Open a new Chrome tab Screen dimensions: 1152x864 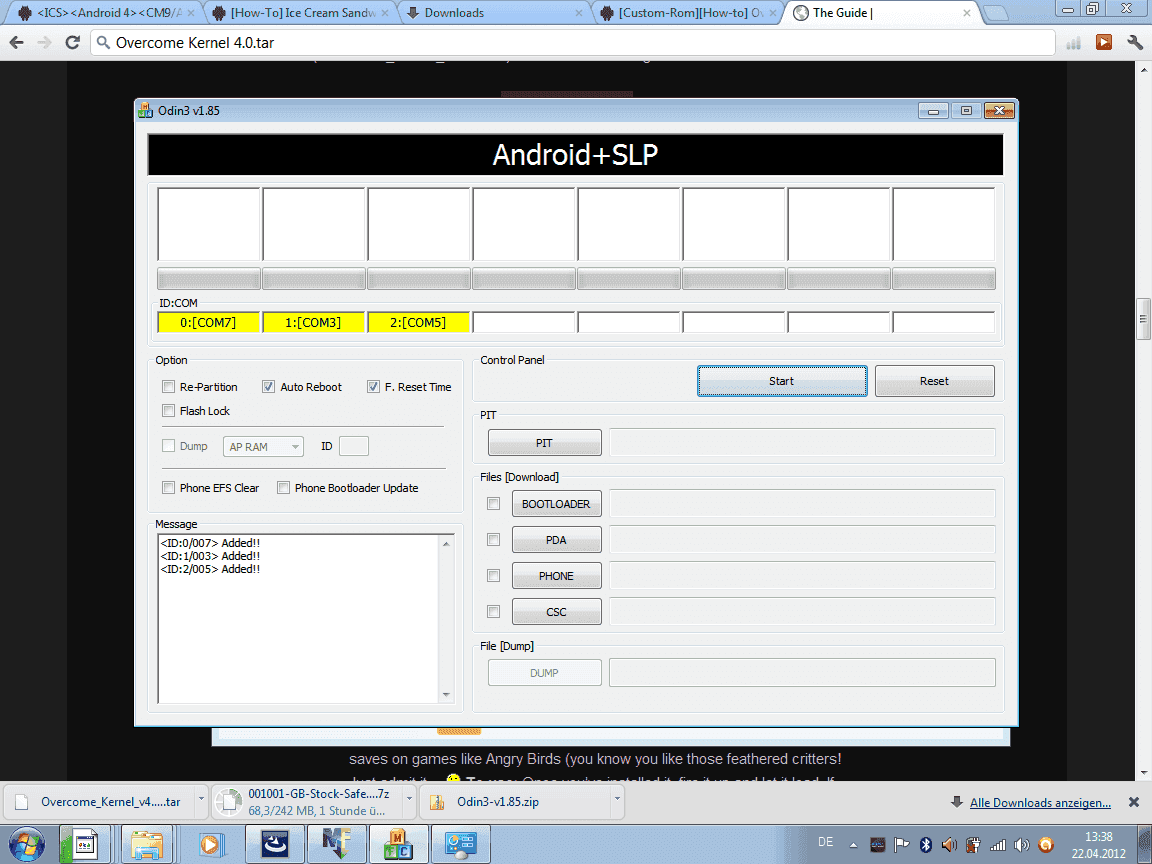tap(996, 13)
